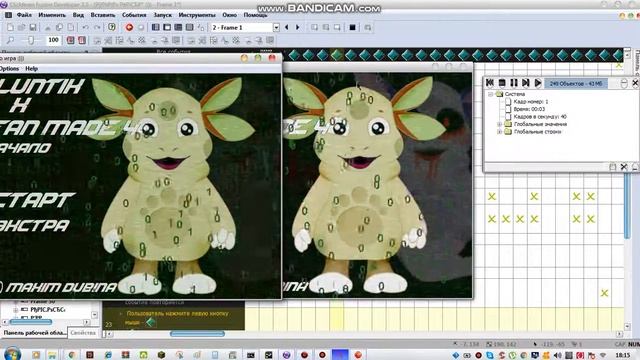Click the Undo toolbar icon
The image size is (640, 360).
coord(85,27)
